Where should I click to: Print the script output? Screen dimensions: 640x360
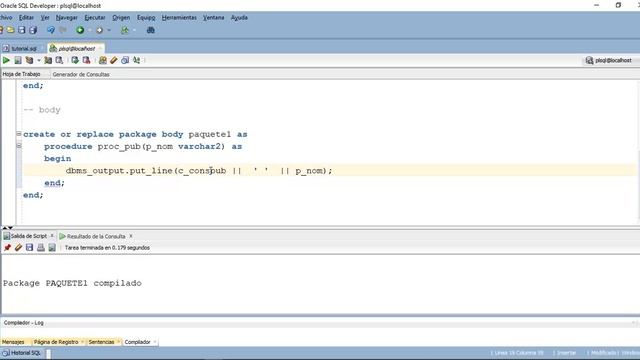tap(41, 248)
